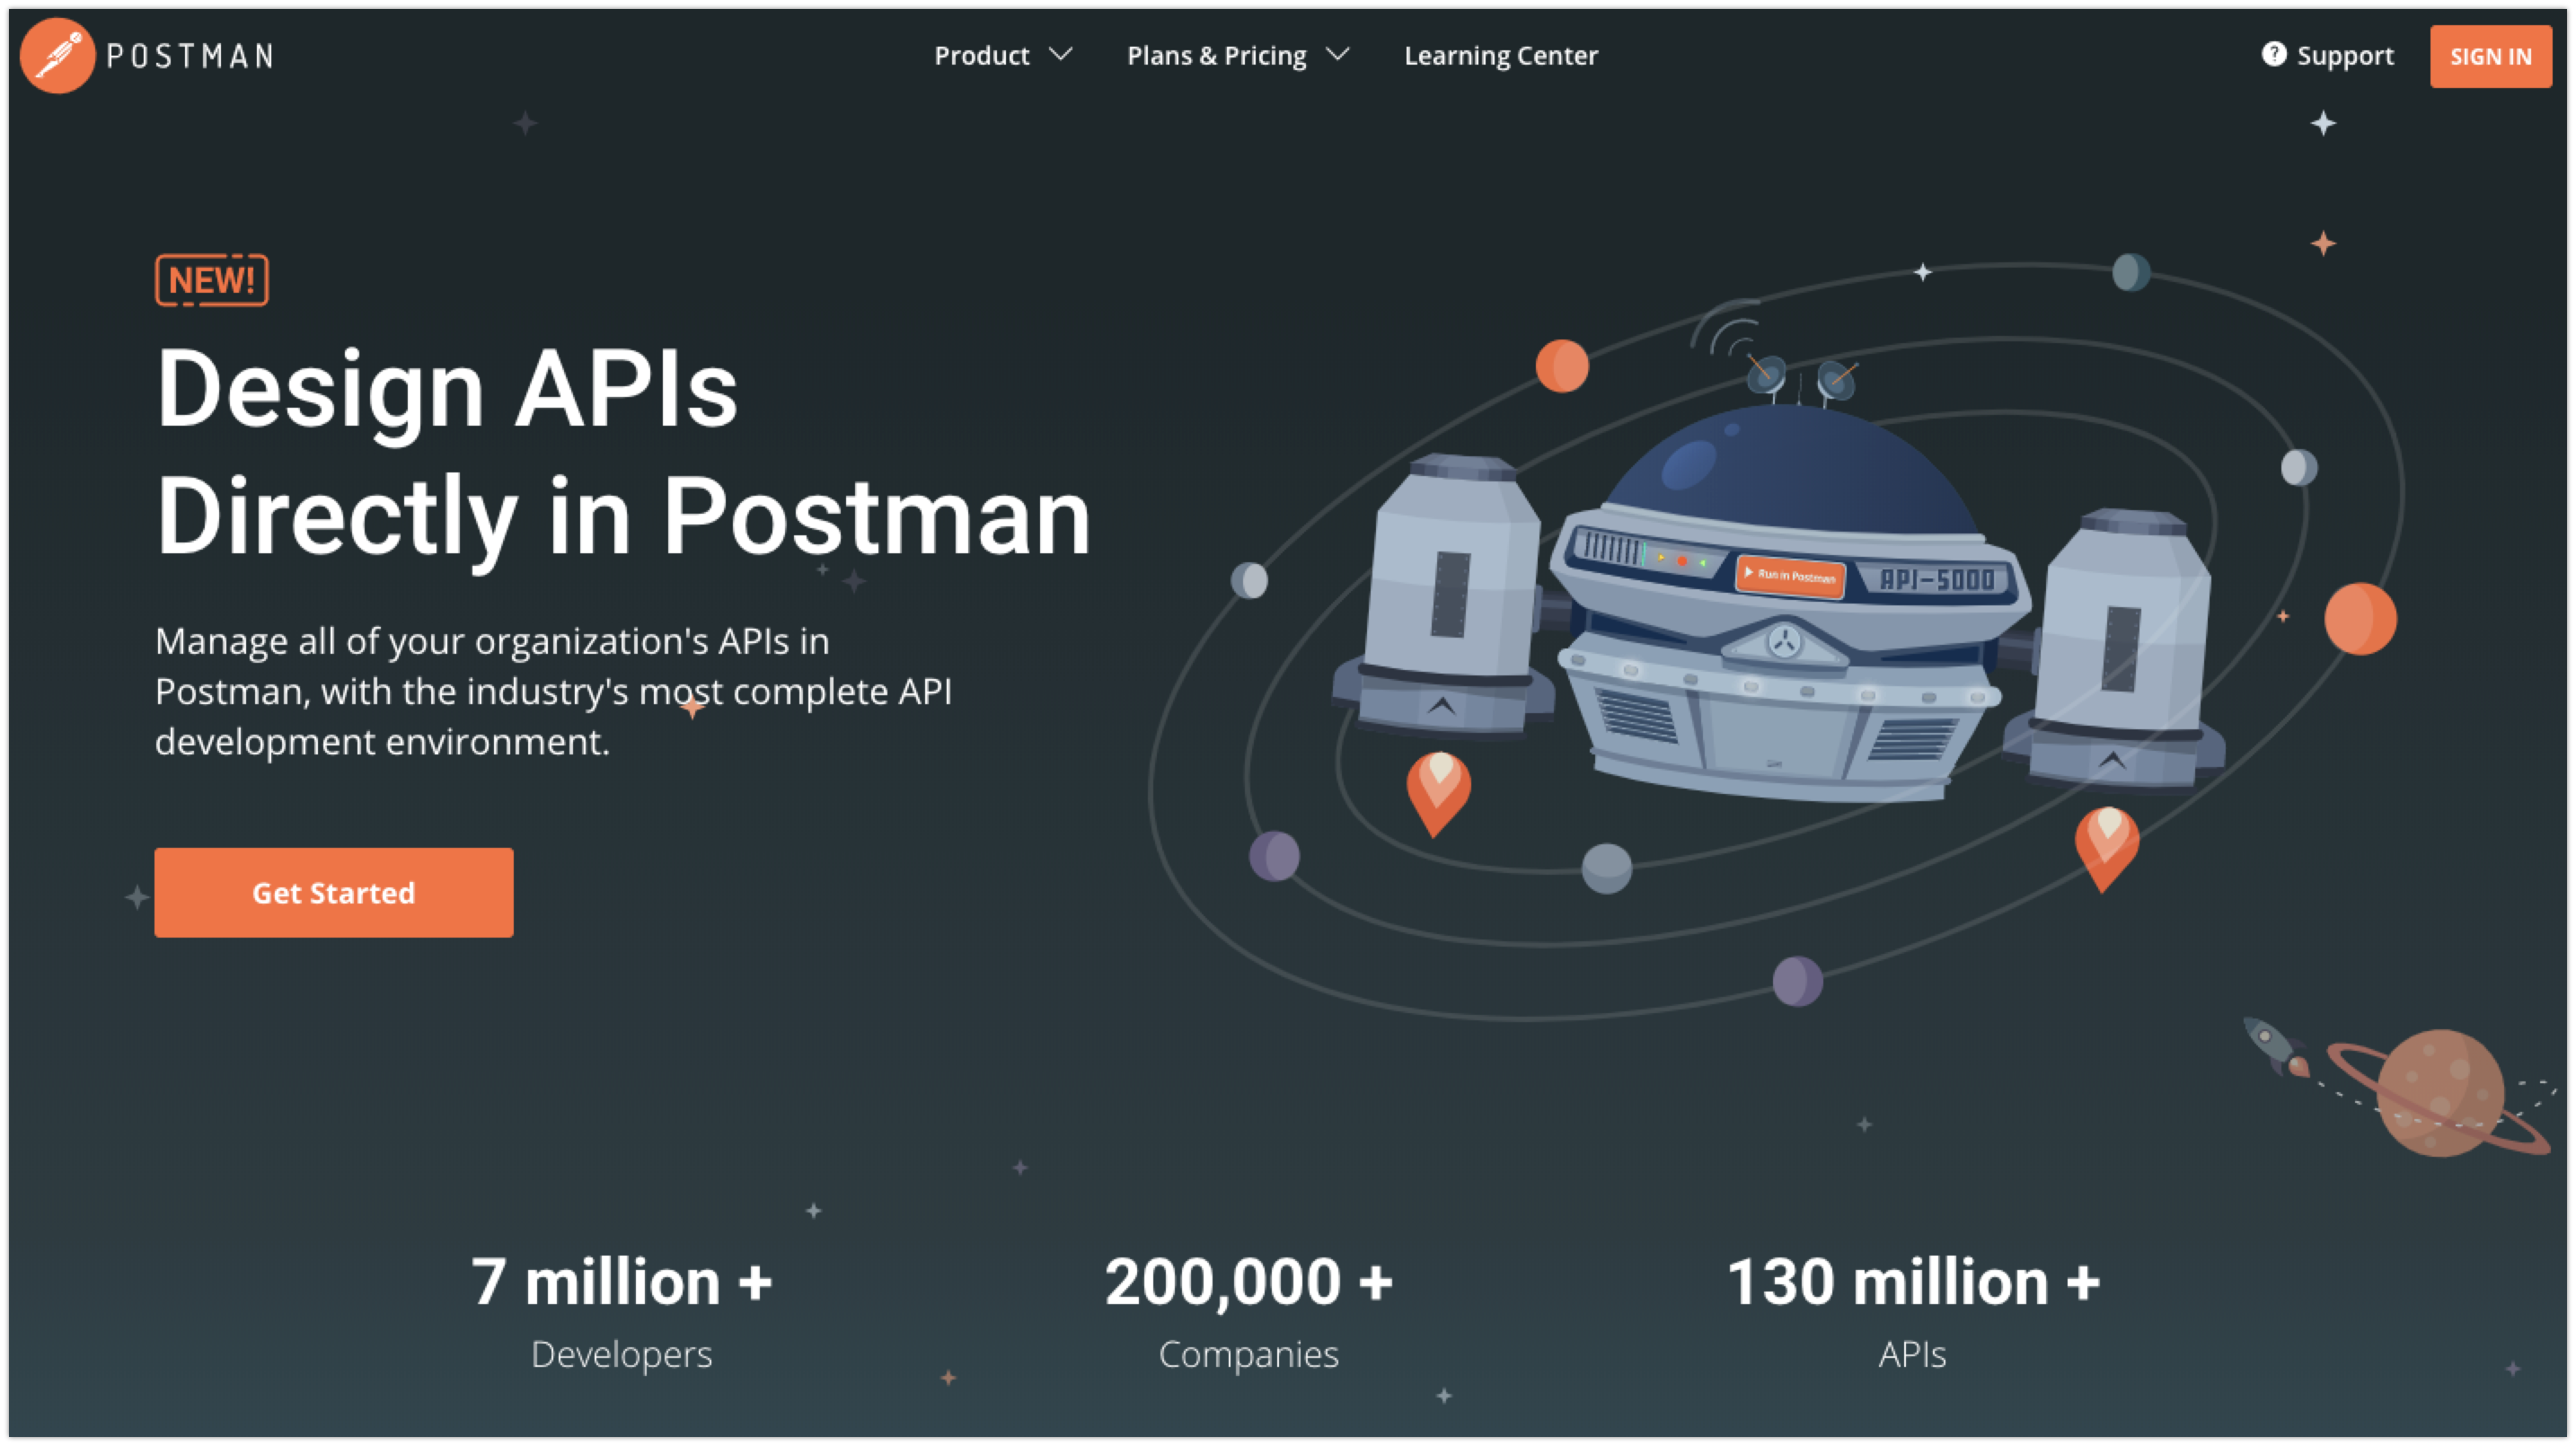
Task: Click the API-5000 label on station
Action: tap(1937, 579)
